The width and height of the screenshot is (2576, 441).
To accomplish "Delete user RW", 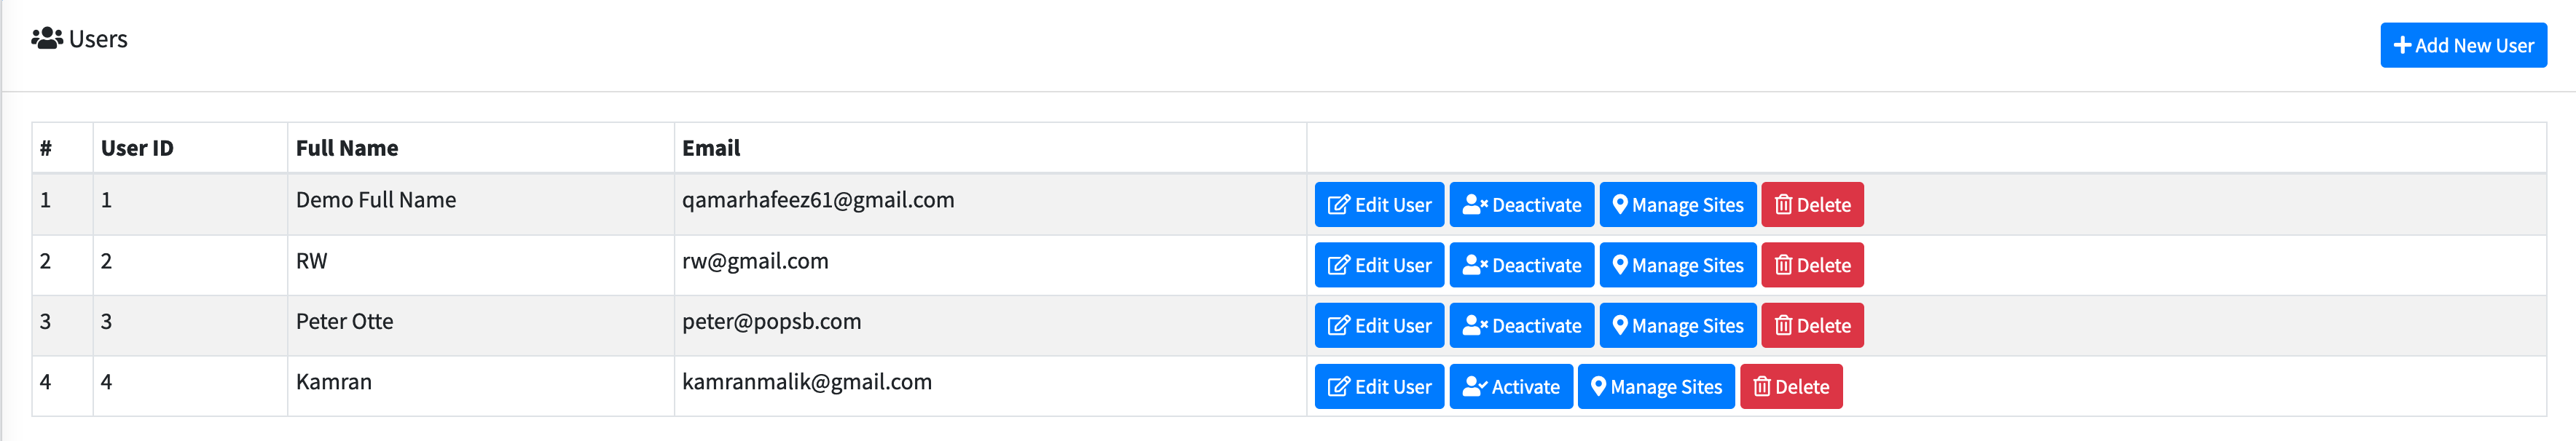I will pyautogui.click(x=1811, y=265).
